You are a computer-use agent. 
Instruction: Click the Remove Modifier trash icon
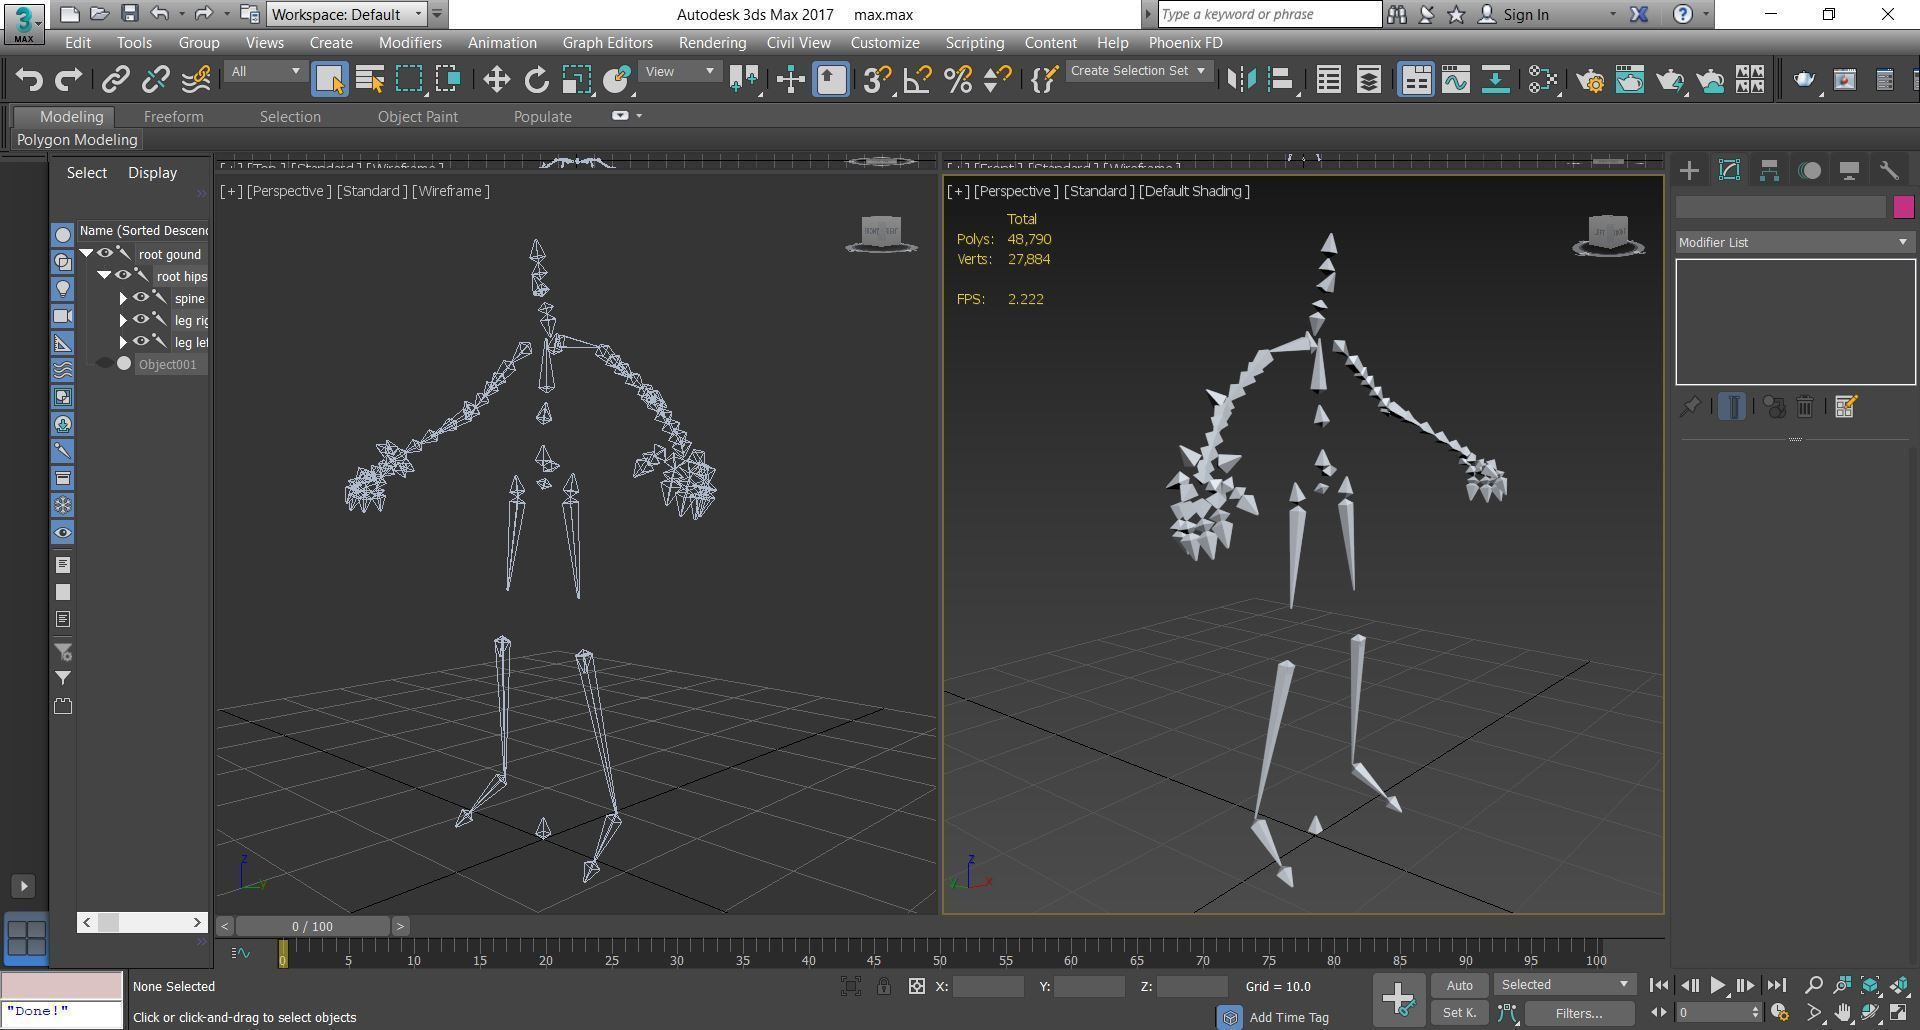tap(1805, 407)
